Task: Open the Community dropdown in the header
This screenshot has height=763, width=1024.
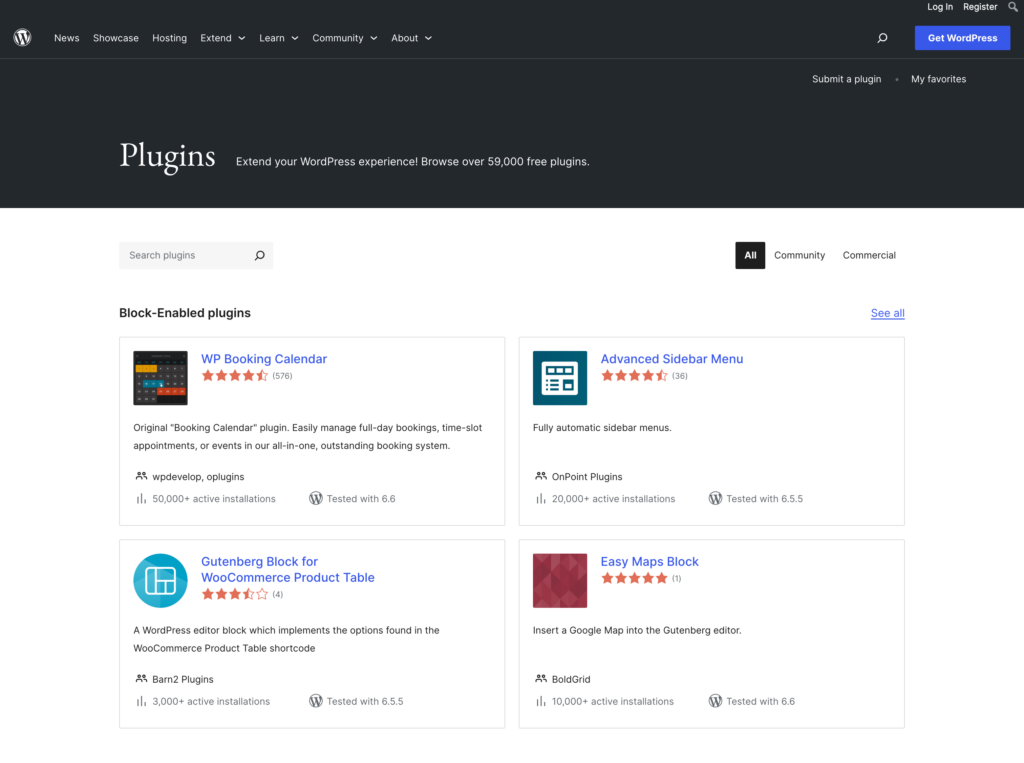Action: (344, 38)
